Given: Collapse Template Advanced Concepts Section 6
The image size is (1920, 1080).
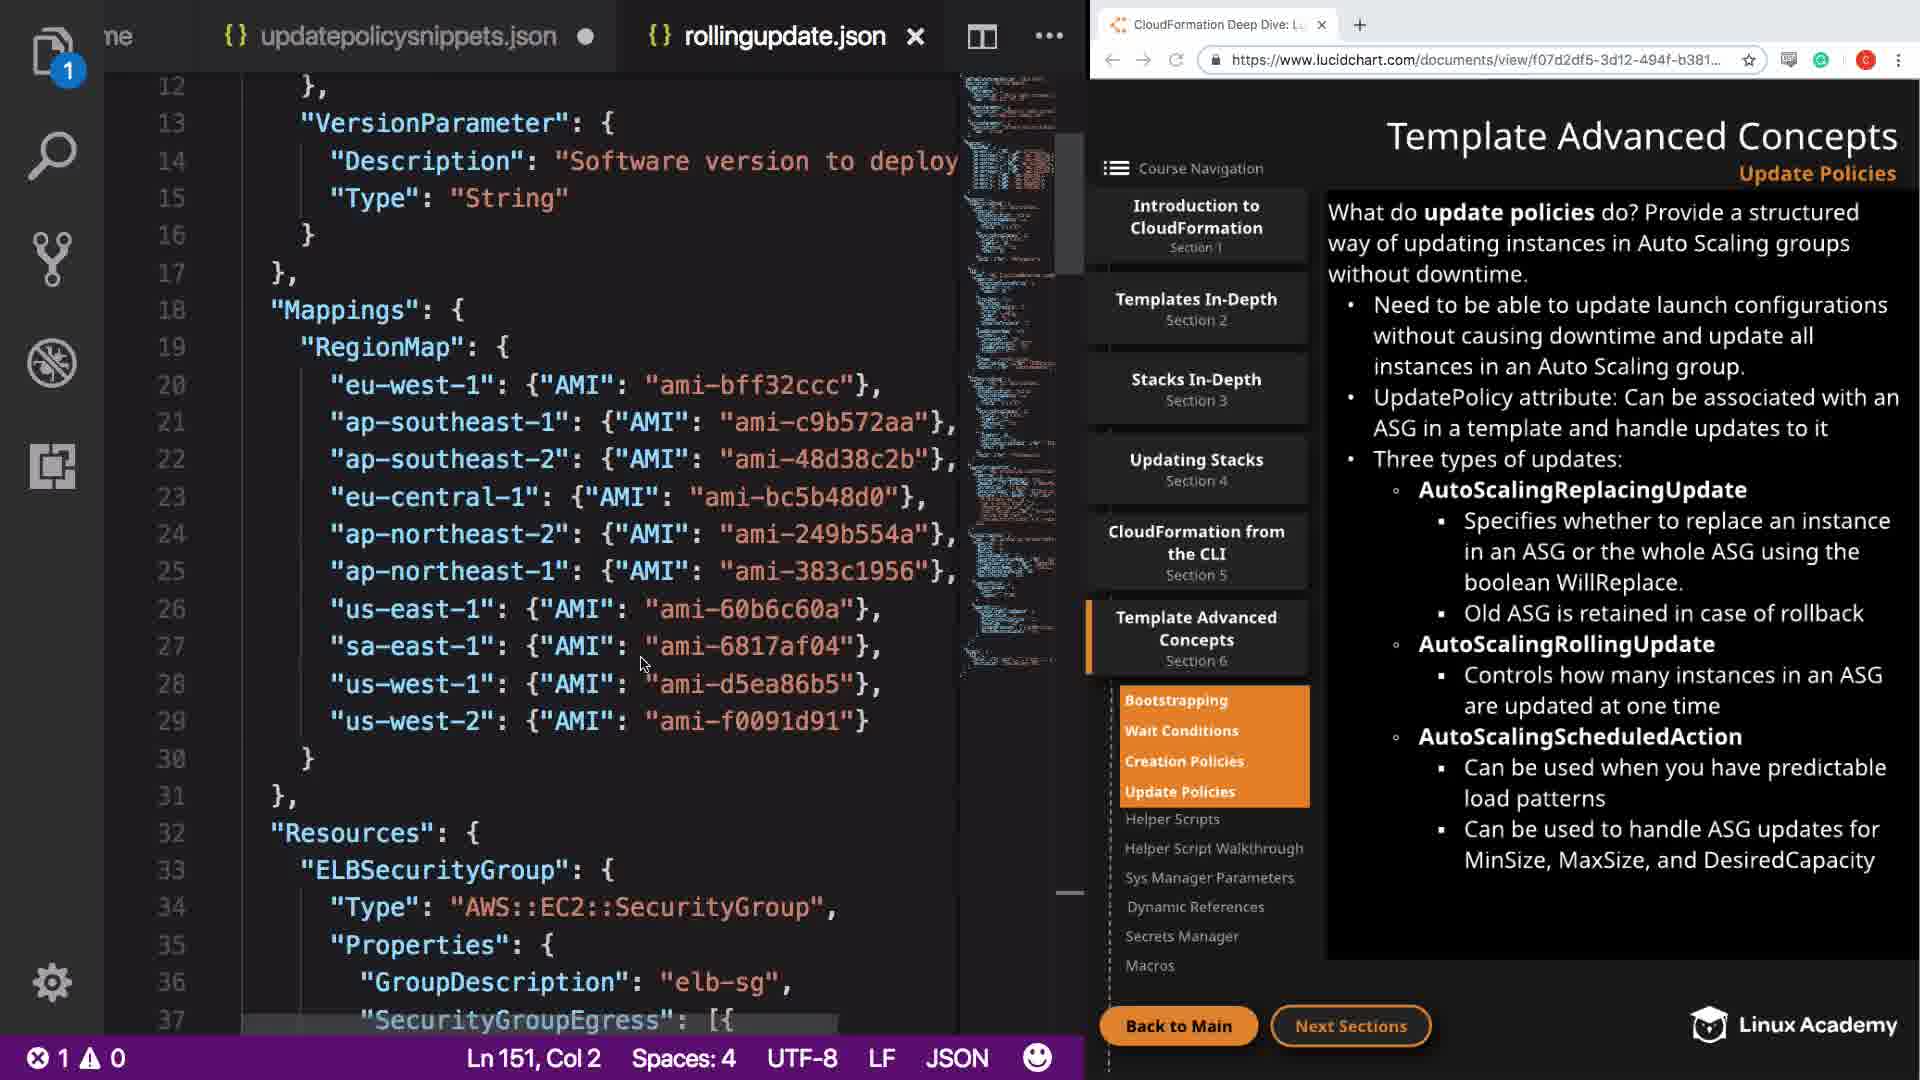Looking at the screenshot, I should (1196, 638).
